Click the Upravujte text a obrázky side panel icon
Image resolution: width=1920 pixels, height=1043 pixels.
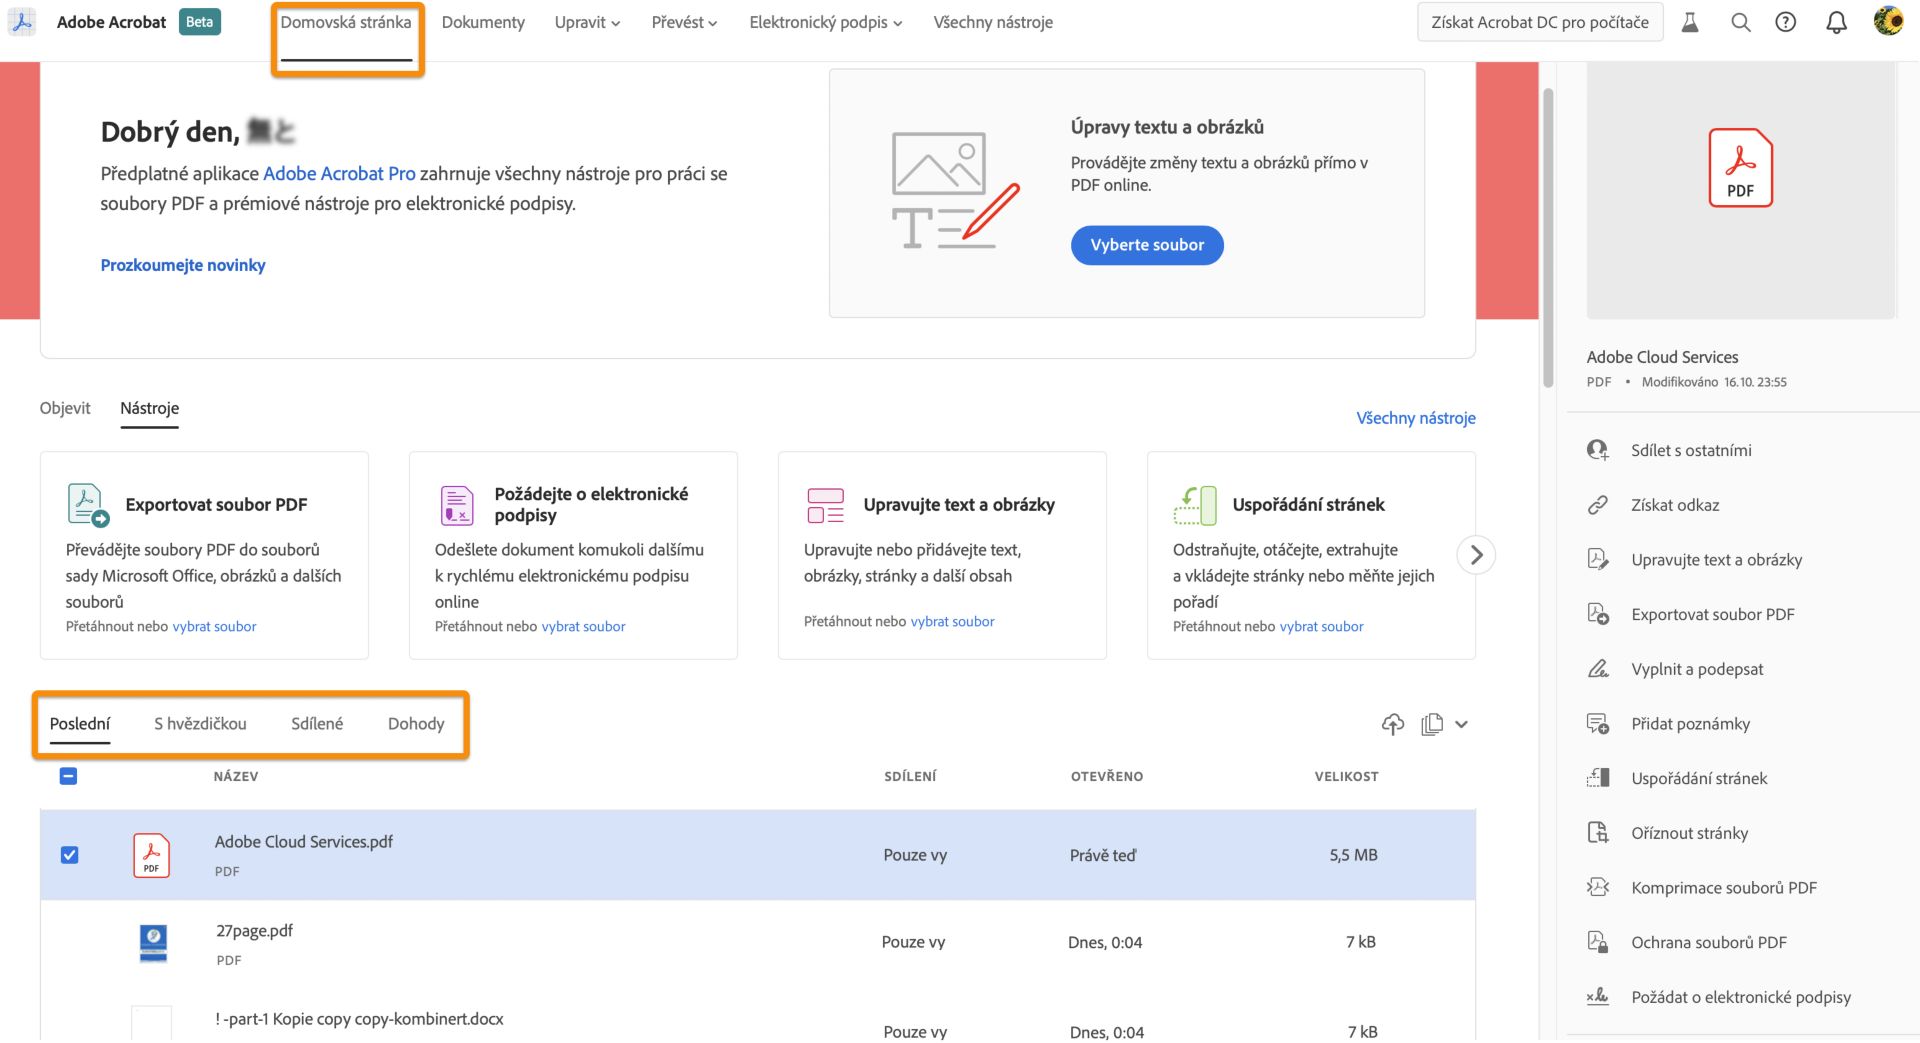(1598, 559)
